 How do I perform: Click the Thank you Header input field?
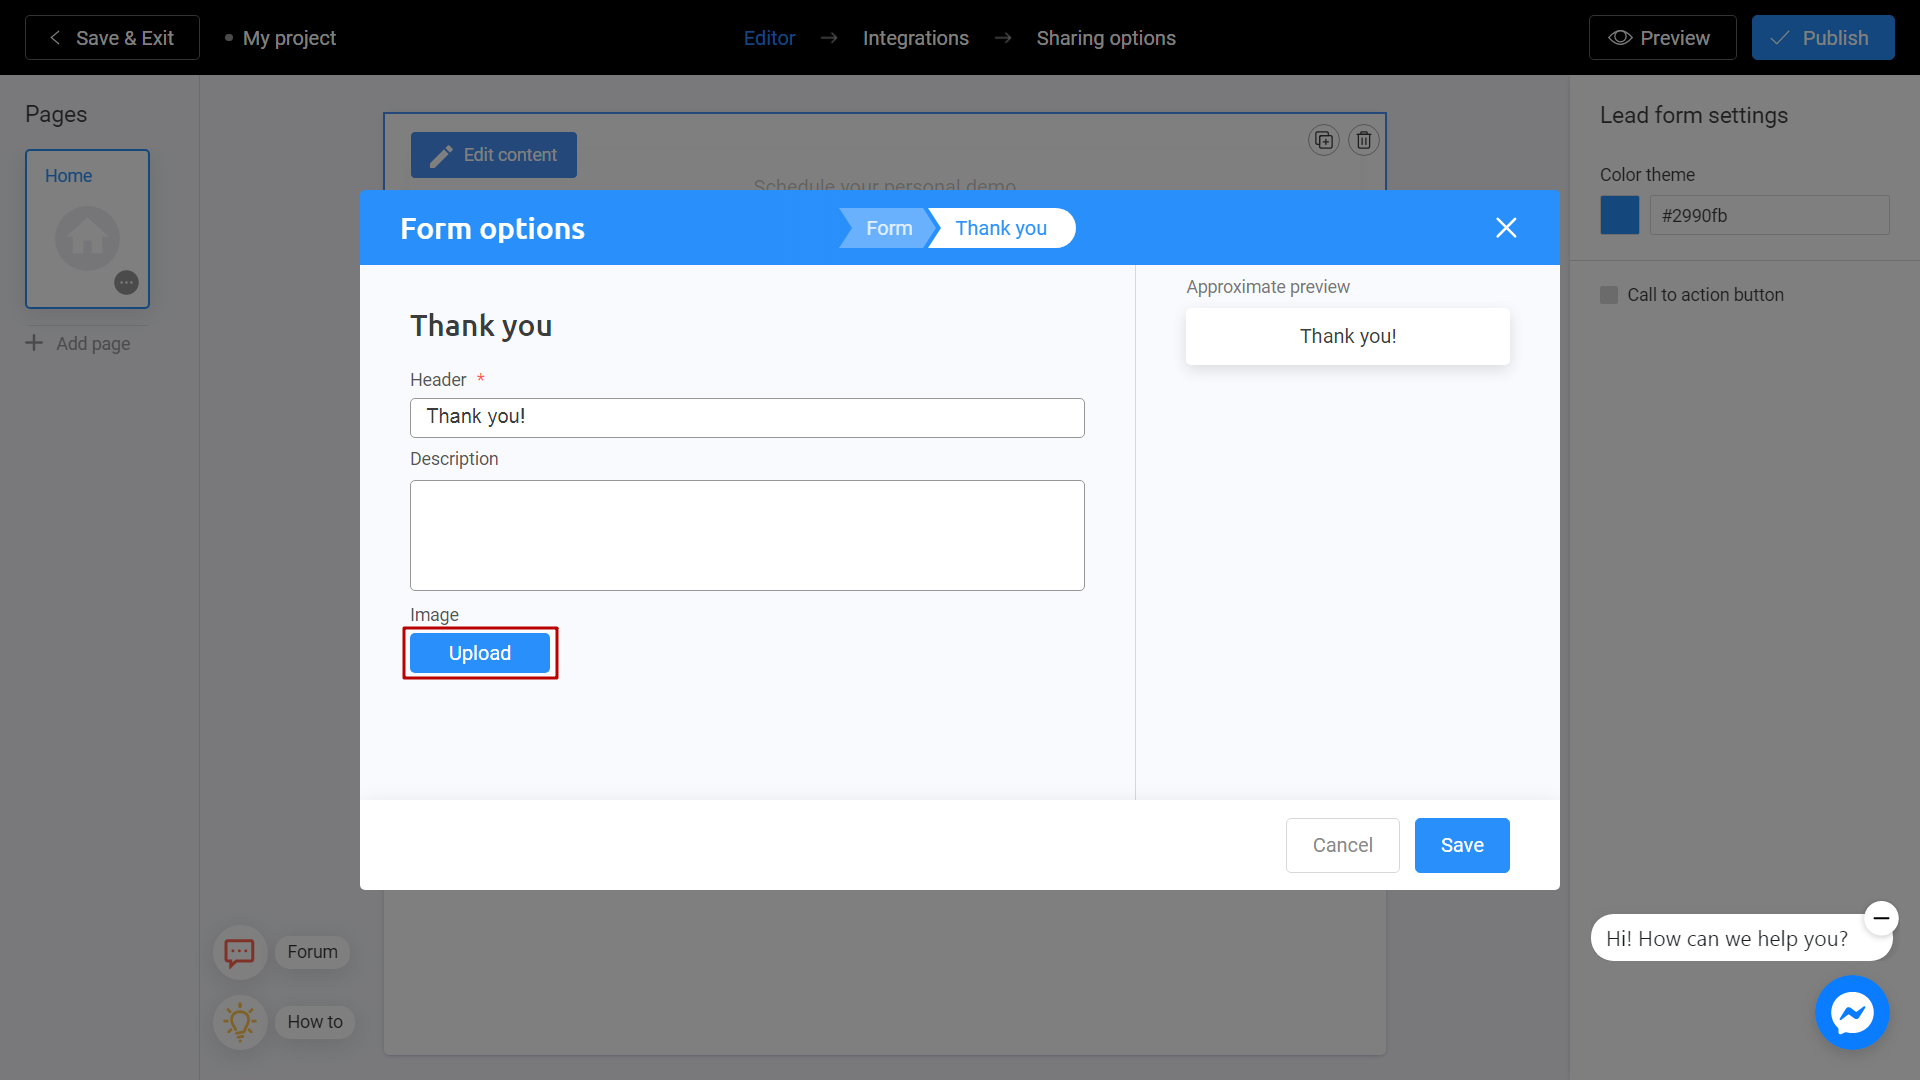pyautogui.click(x=748, y=417)
